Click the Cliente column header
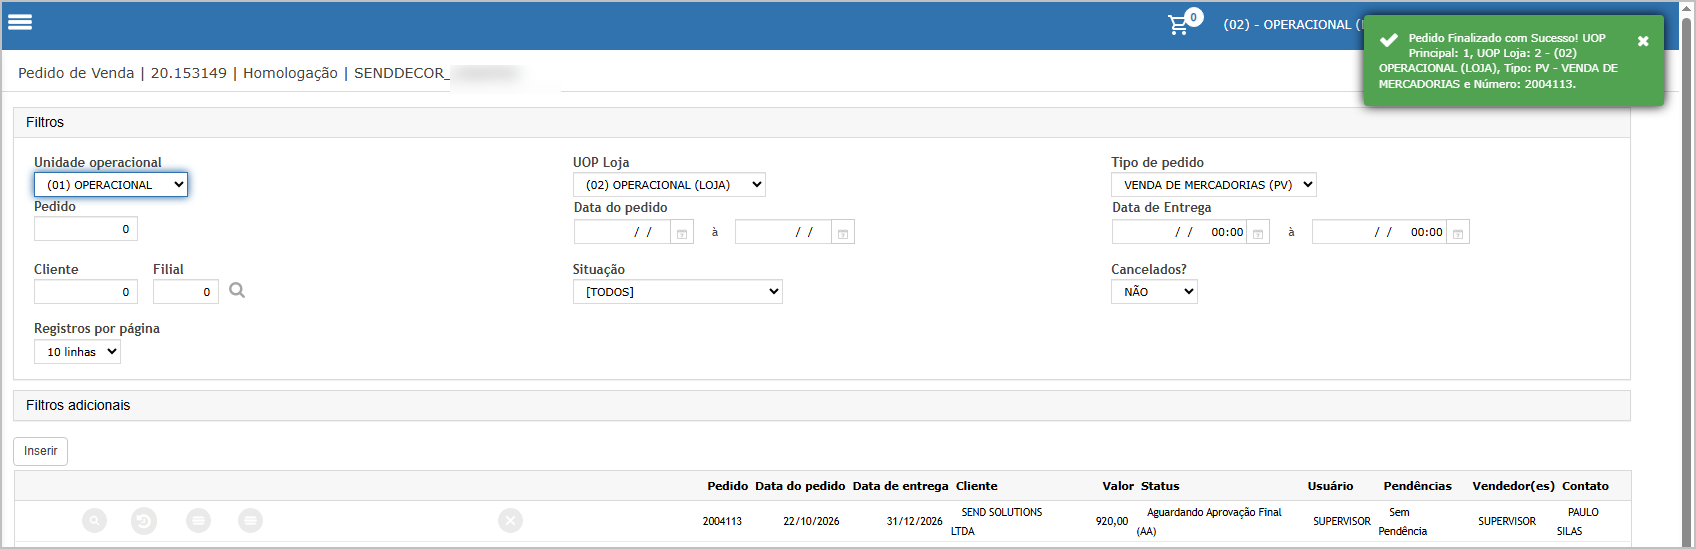 click(976, 486)
